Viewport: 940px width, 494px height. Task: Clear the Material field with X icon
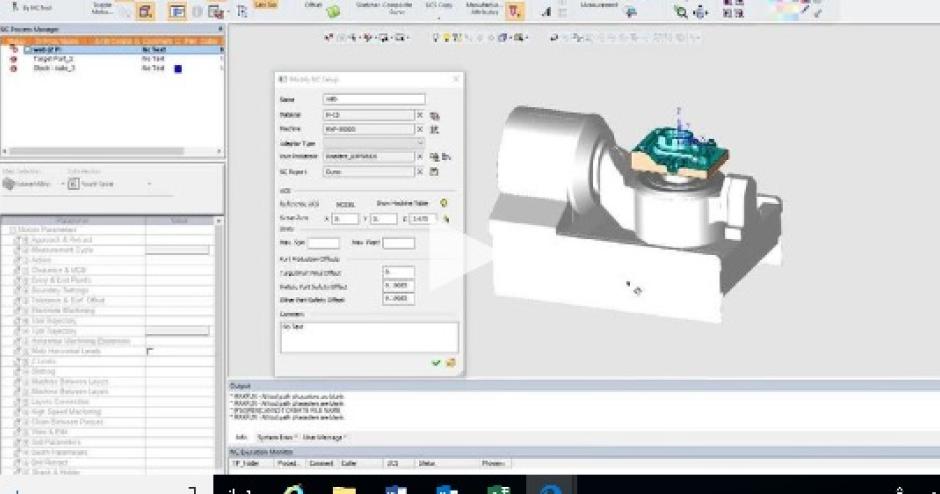(x=419, y=116)
